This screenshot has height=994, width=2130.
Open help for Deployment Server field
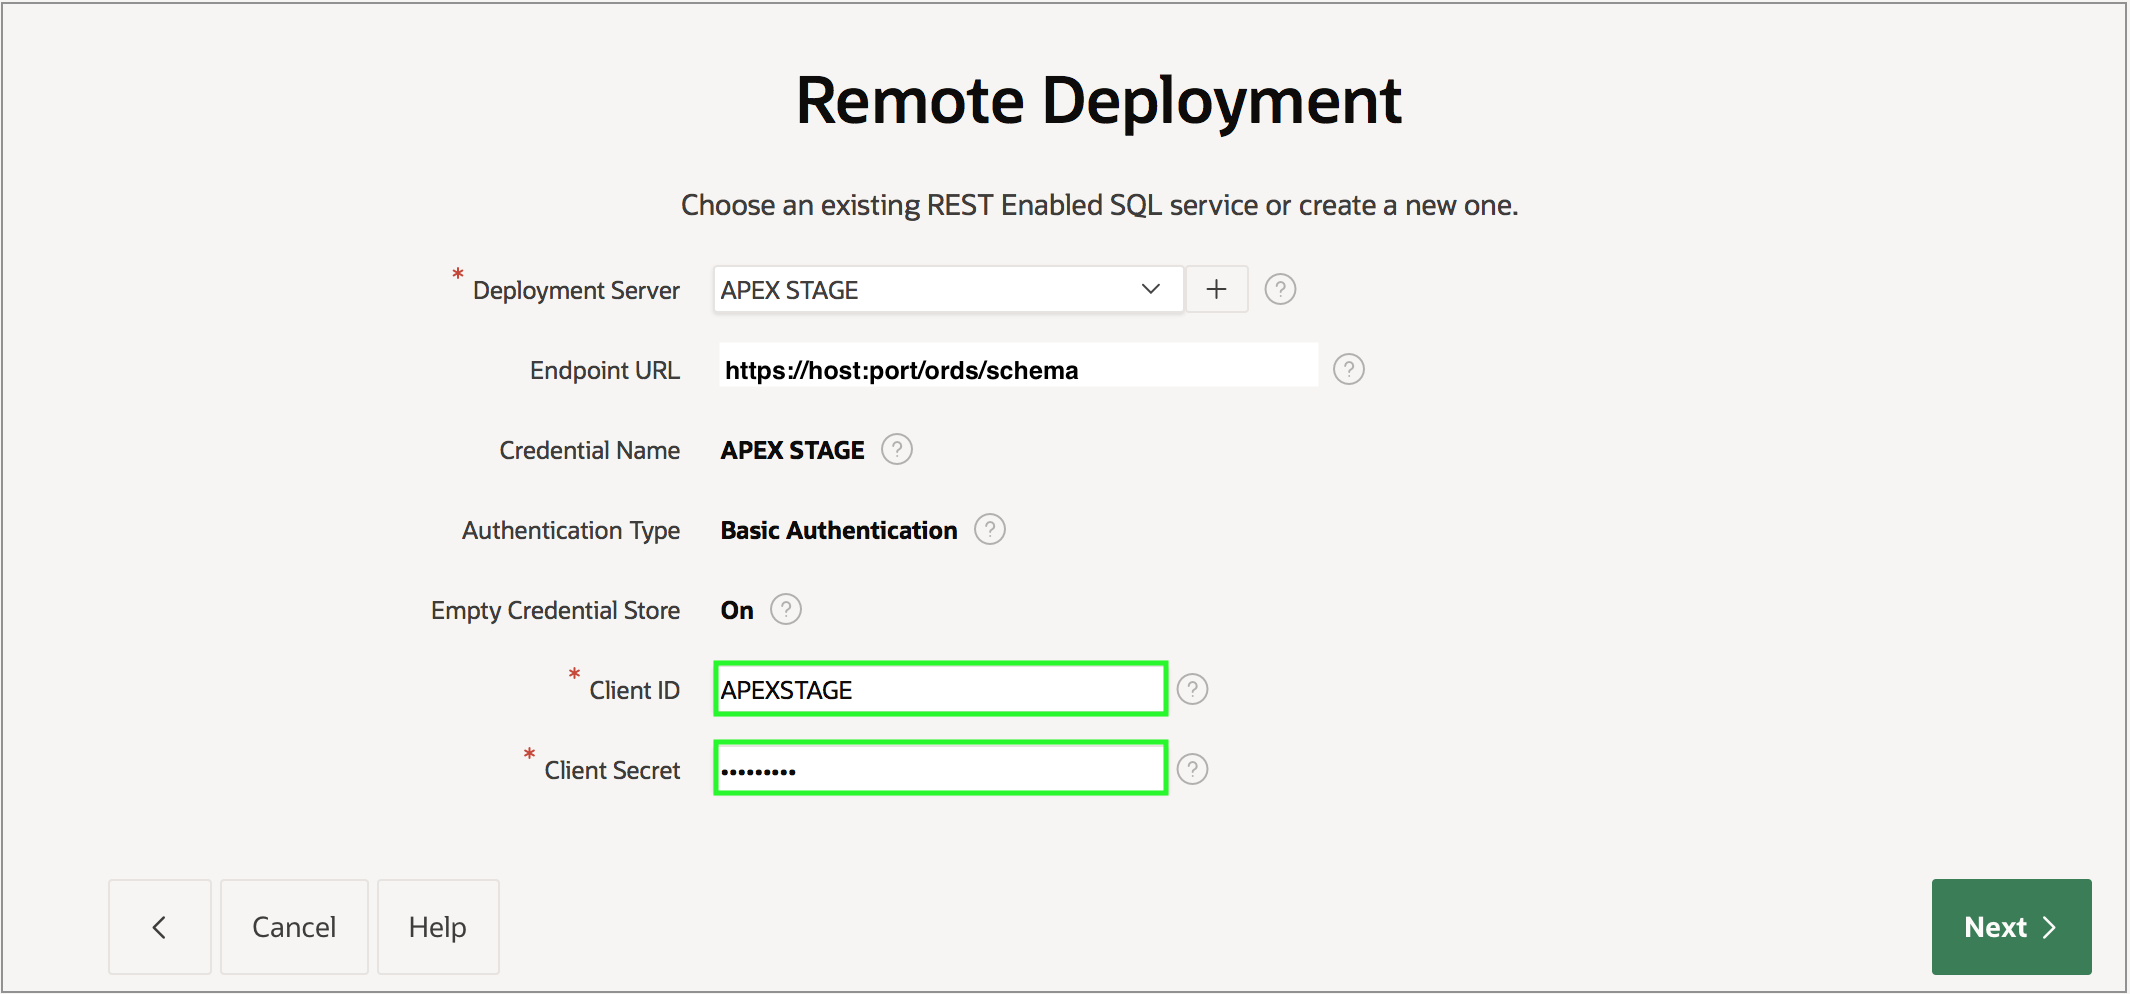pyautogui.click(x=1280, y=290)
